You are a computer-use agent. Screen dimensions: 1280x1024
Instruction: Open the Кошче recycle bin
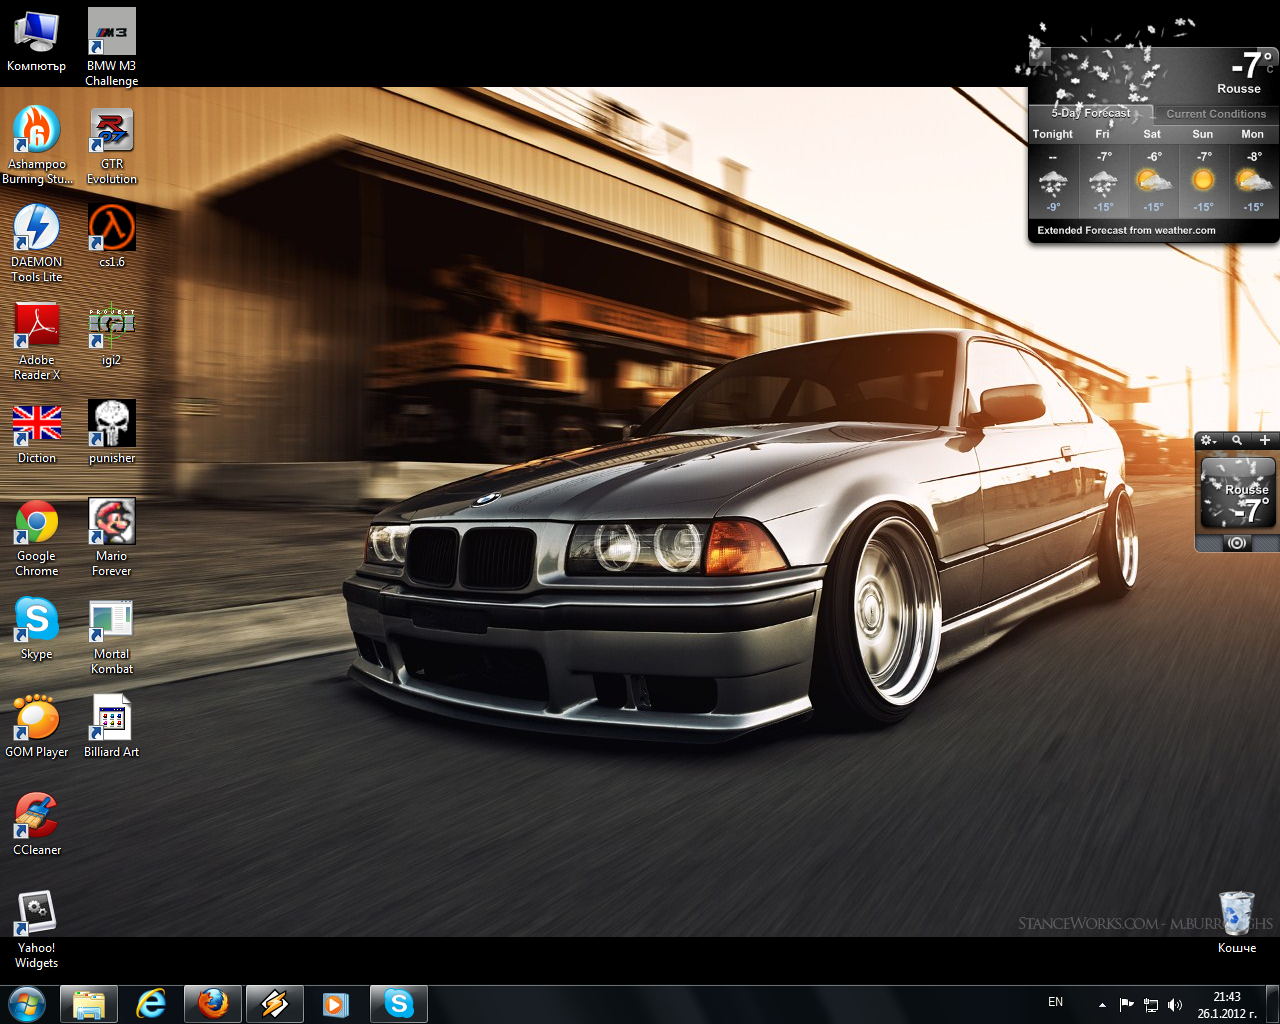pyautogui.click(x=1237, y=923)
